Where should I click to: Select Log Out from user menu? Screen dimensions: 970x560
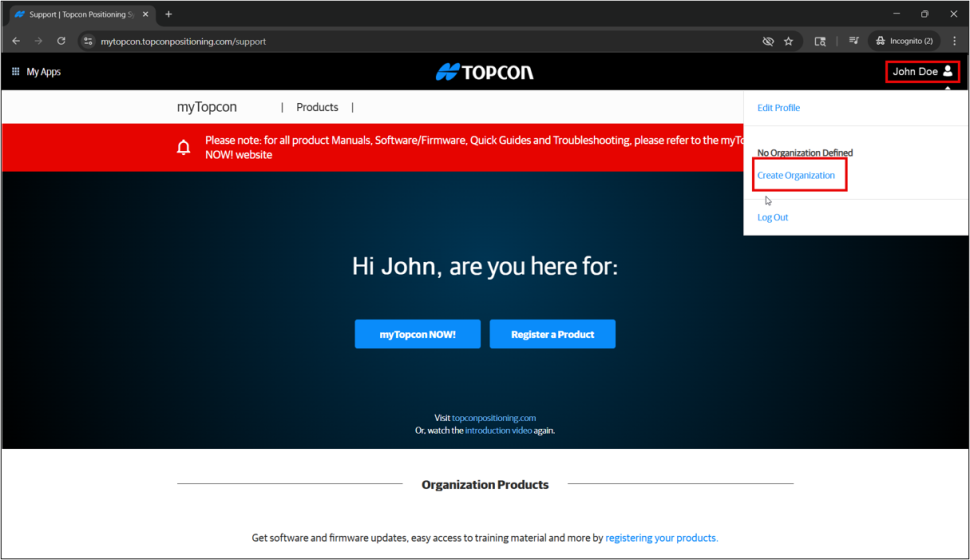[x=772, y=218]
